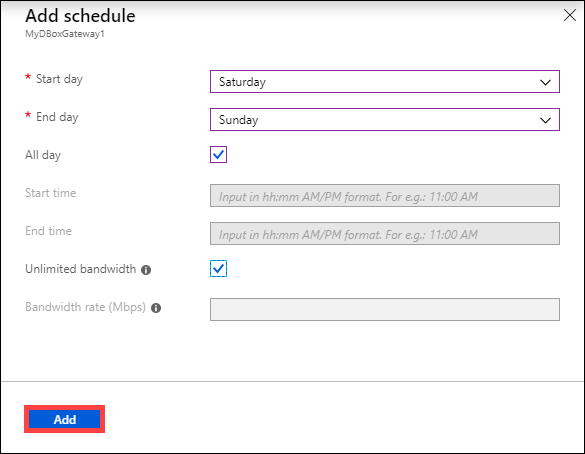Toggle the Unlimited bandwidth checkbox

218,269
